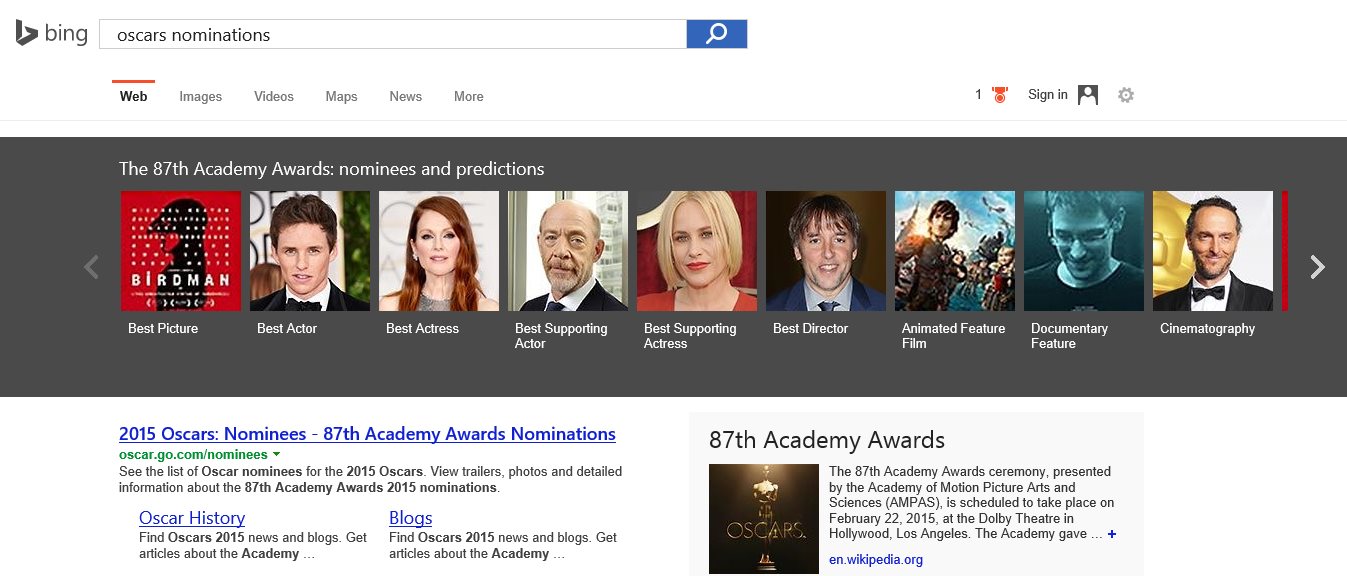This screenshot has height=576, width=1347.
Task: Click the Animated Feature Film caption
Action: coord(954,336)
